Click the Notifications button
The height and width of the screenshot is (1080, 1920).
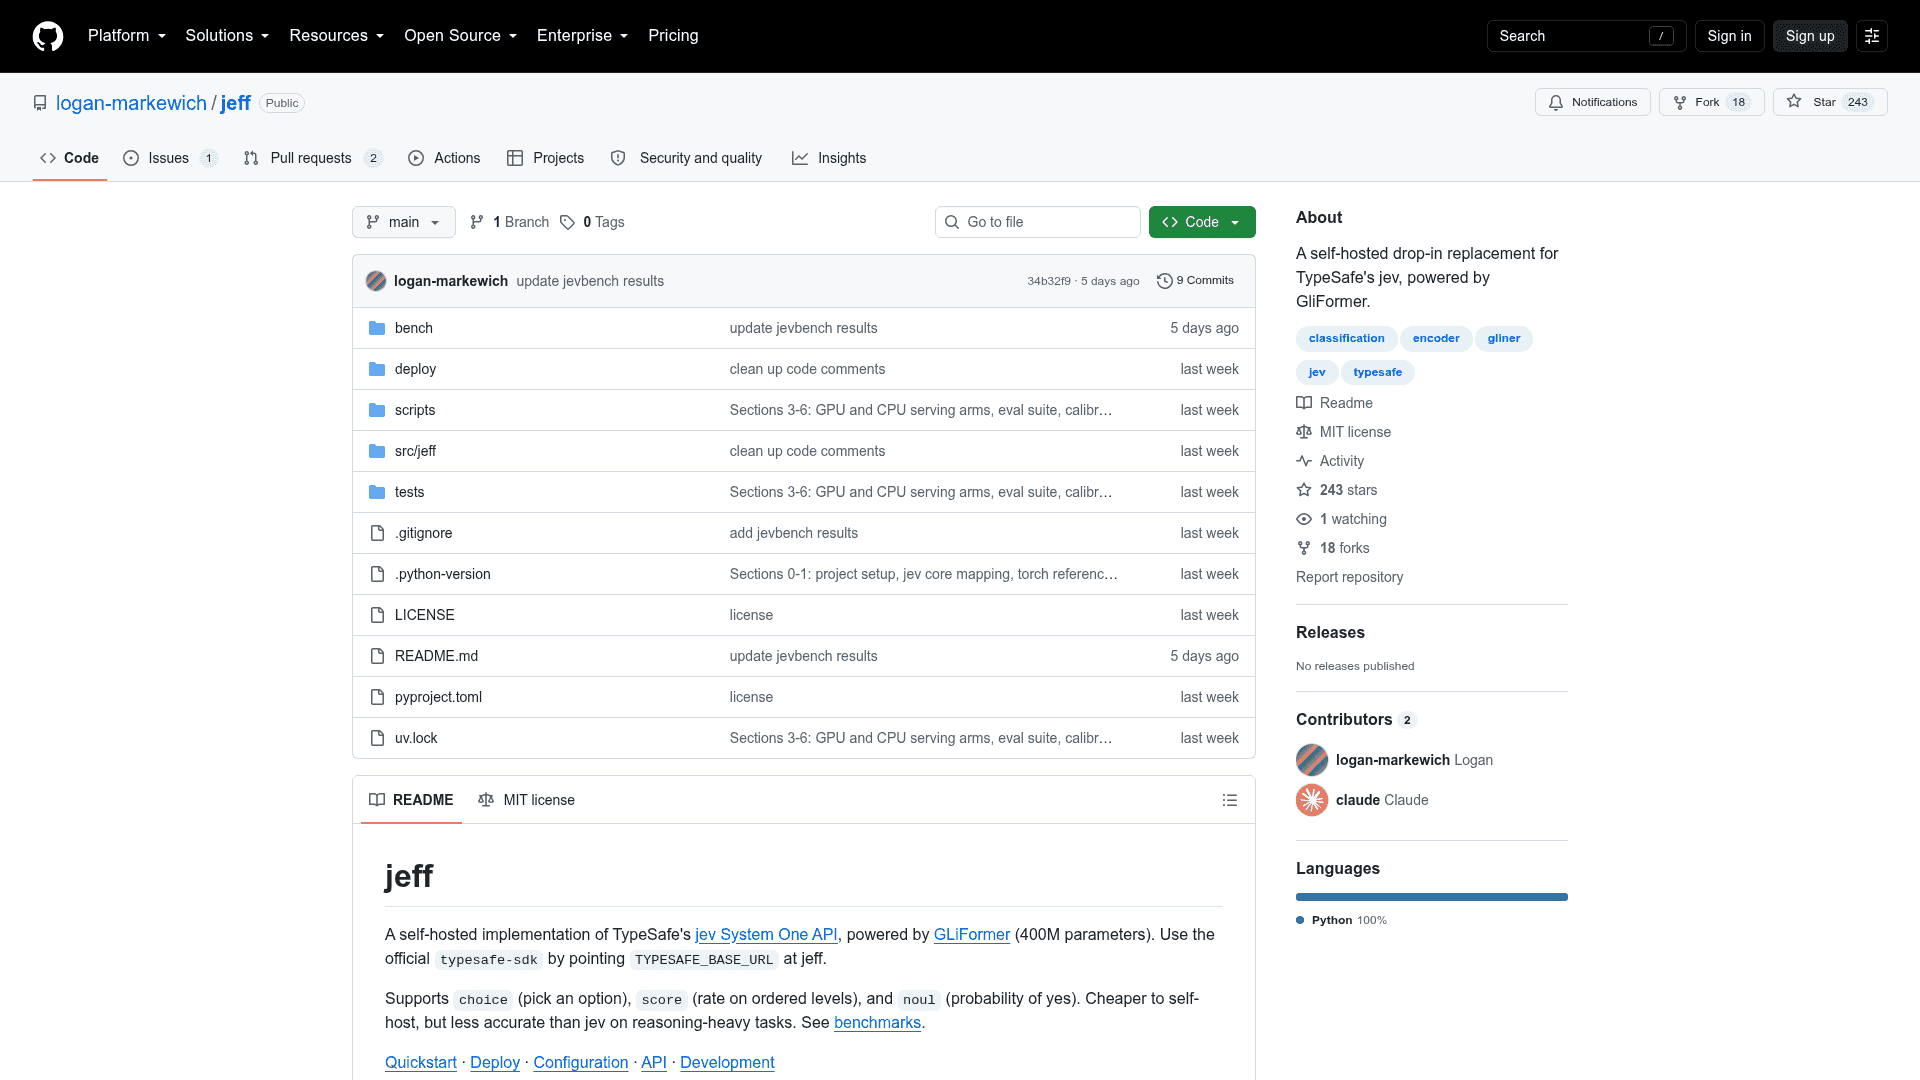point(1593,102)
